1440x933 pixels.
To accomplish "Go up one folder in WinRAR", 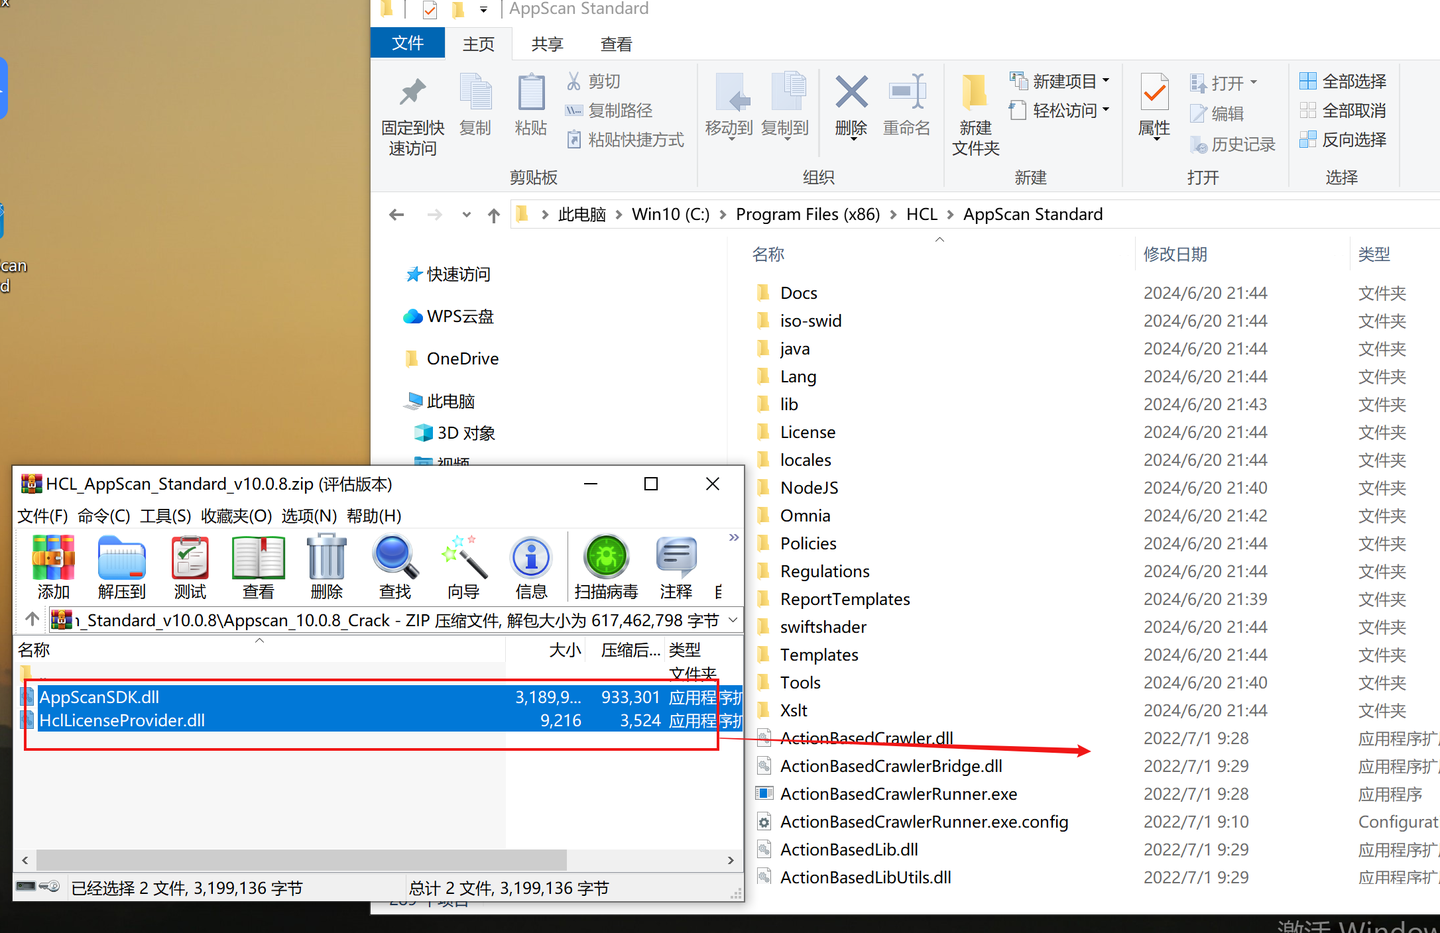I will tap(32, 619).
